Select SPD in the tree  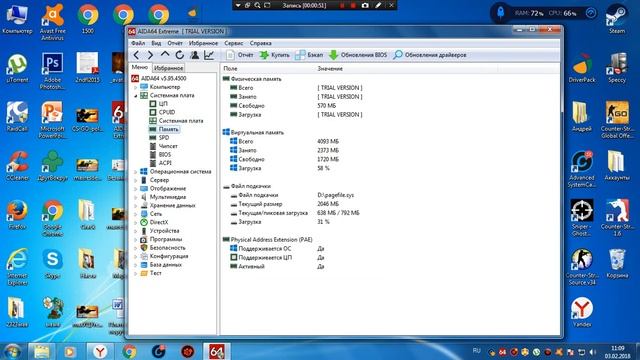point(159,138)
